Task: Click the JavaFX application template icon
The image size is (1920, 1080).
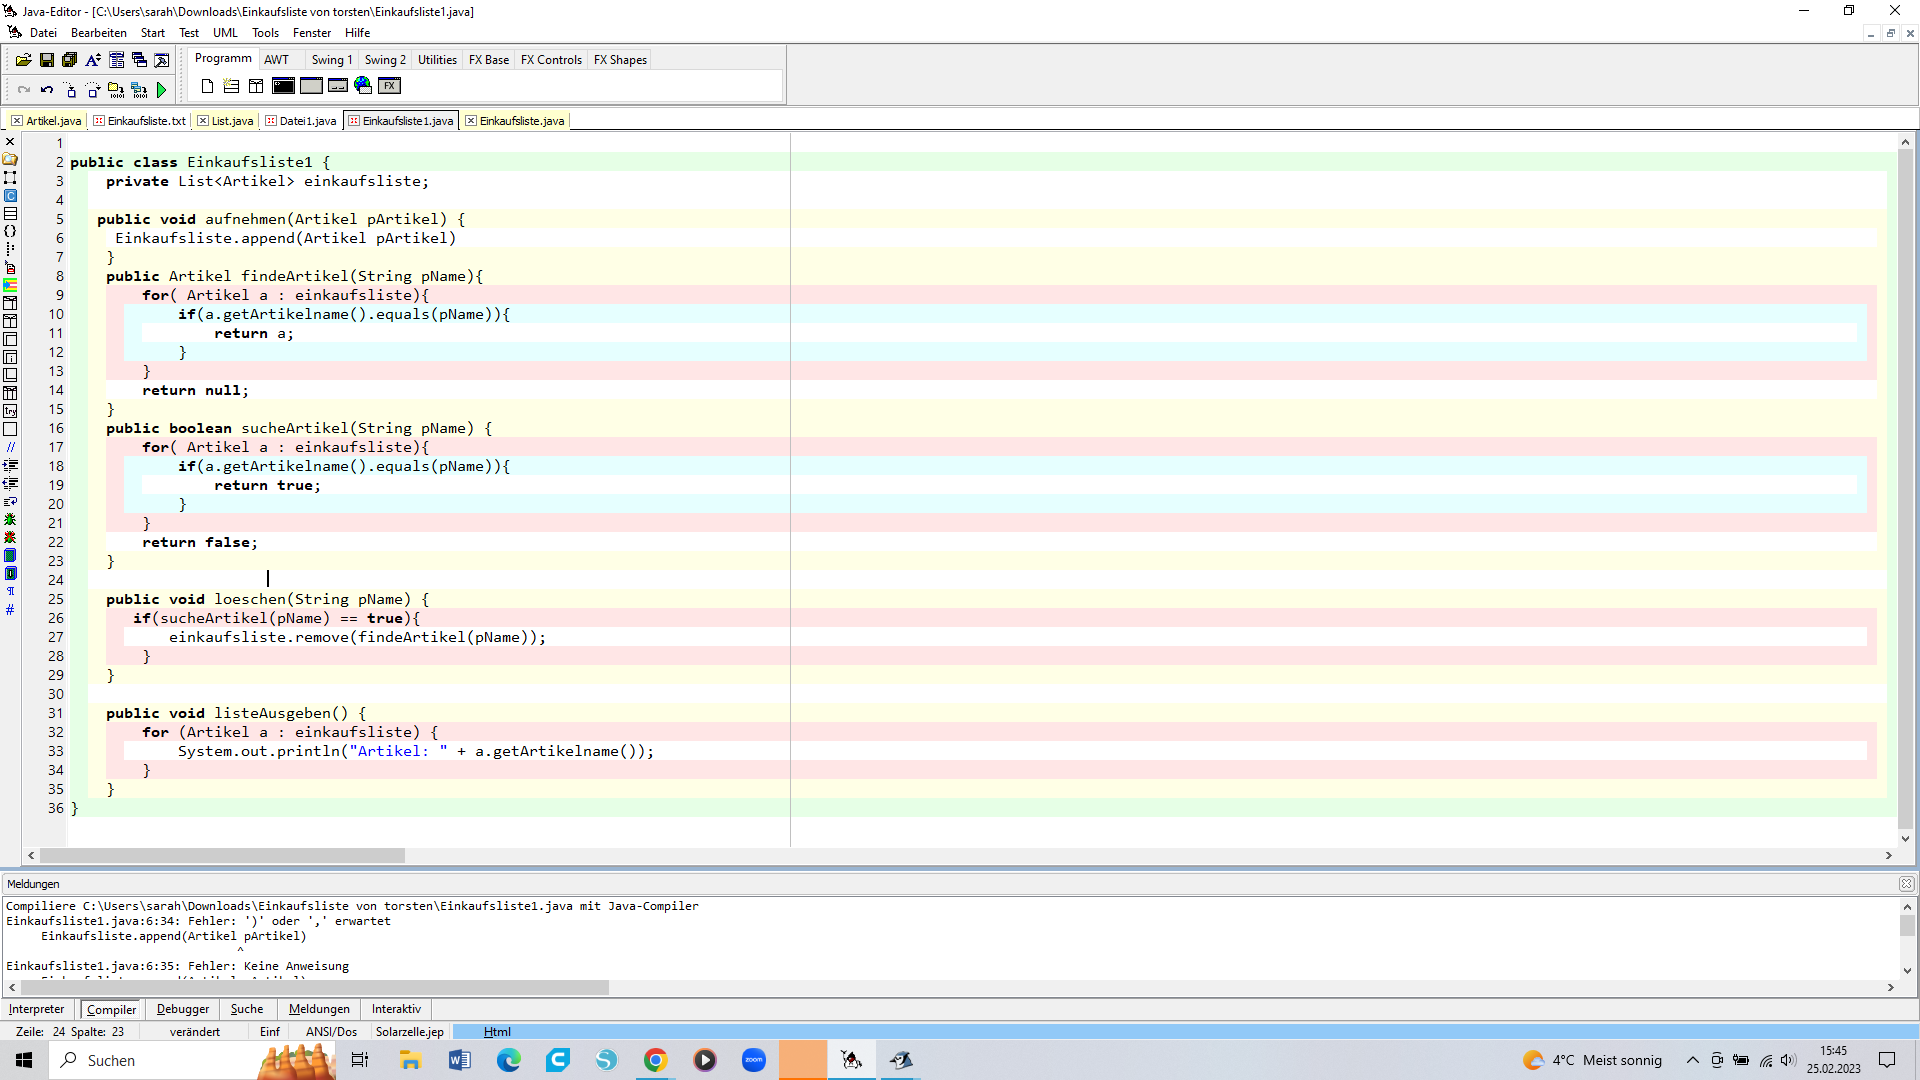Action: coord(389,86)
